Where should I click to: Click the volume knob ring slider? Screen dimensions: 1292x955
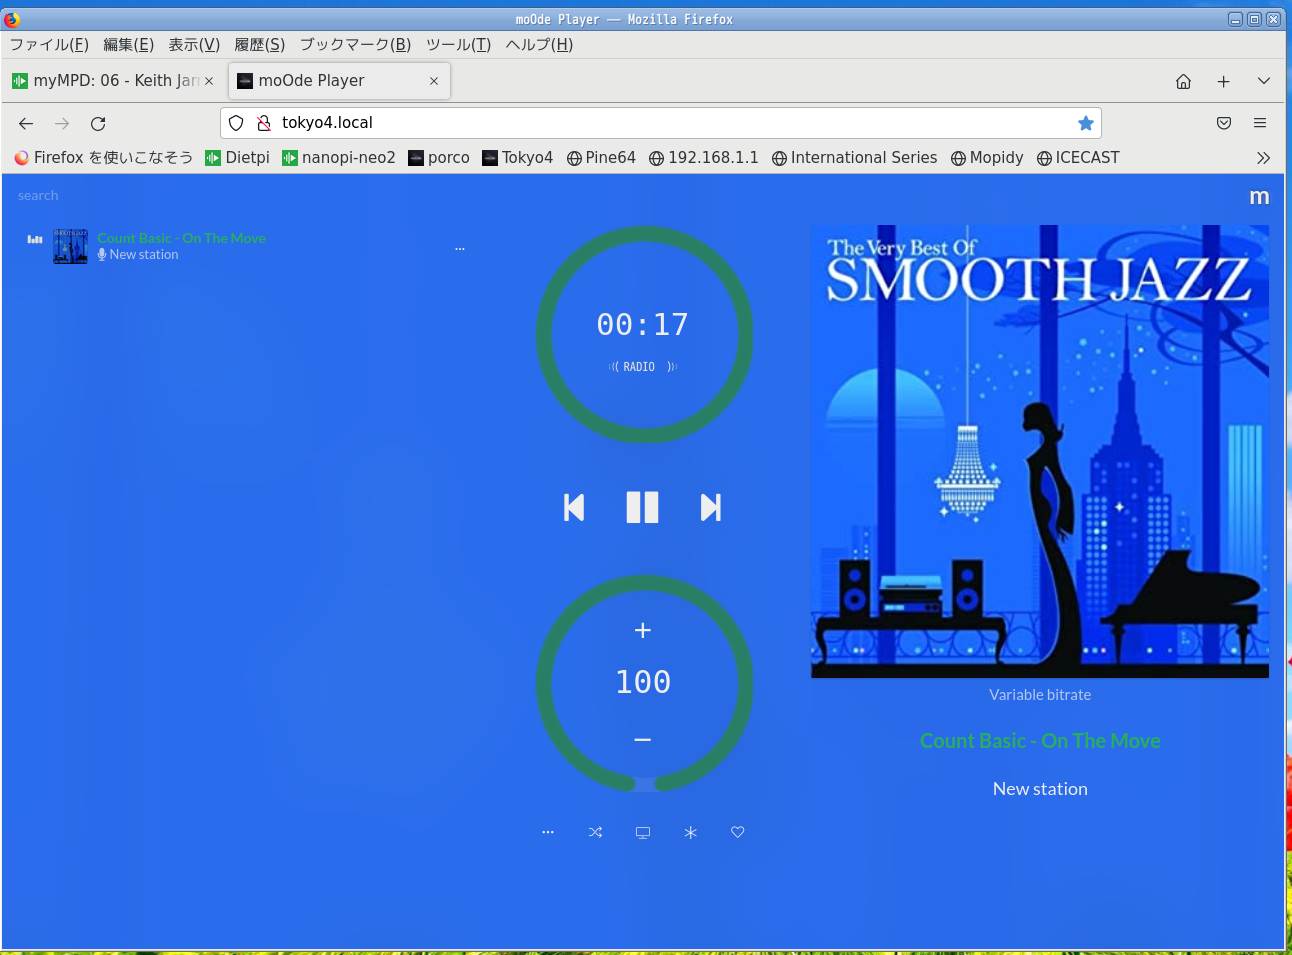coord(545,685)
